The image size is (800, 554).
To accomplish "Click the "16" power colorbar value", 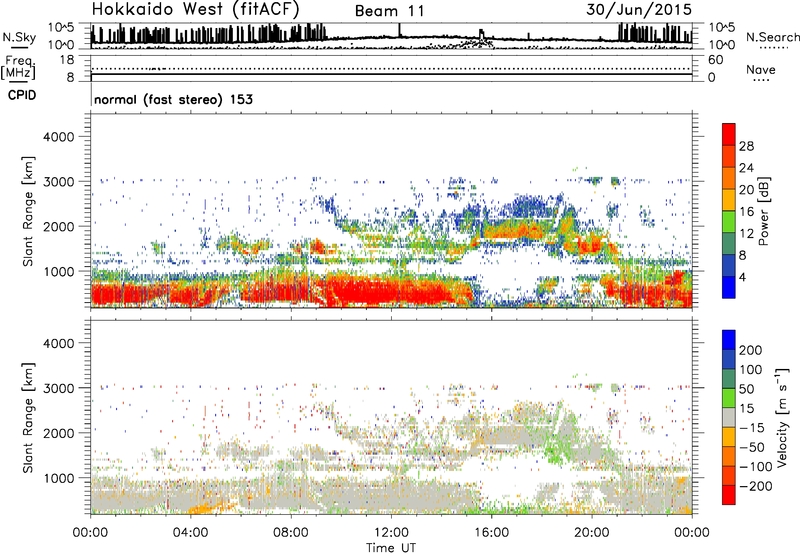I will coord(746,212).
